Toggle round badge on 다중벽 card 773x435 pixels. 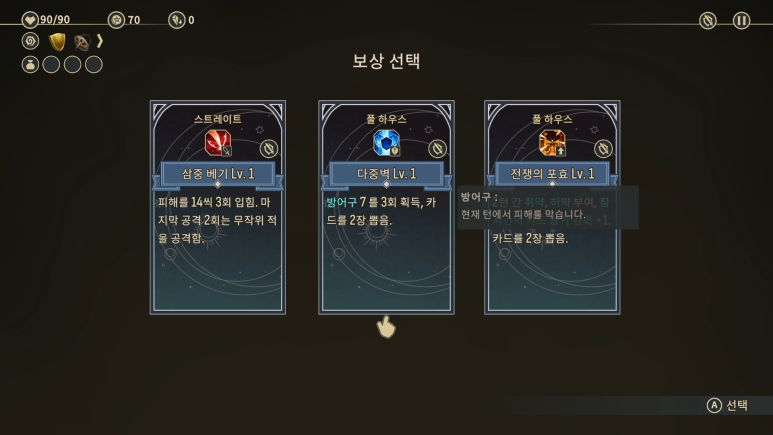[x=437, y=148]
